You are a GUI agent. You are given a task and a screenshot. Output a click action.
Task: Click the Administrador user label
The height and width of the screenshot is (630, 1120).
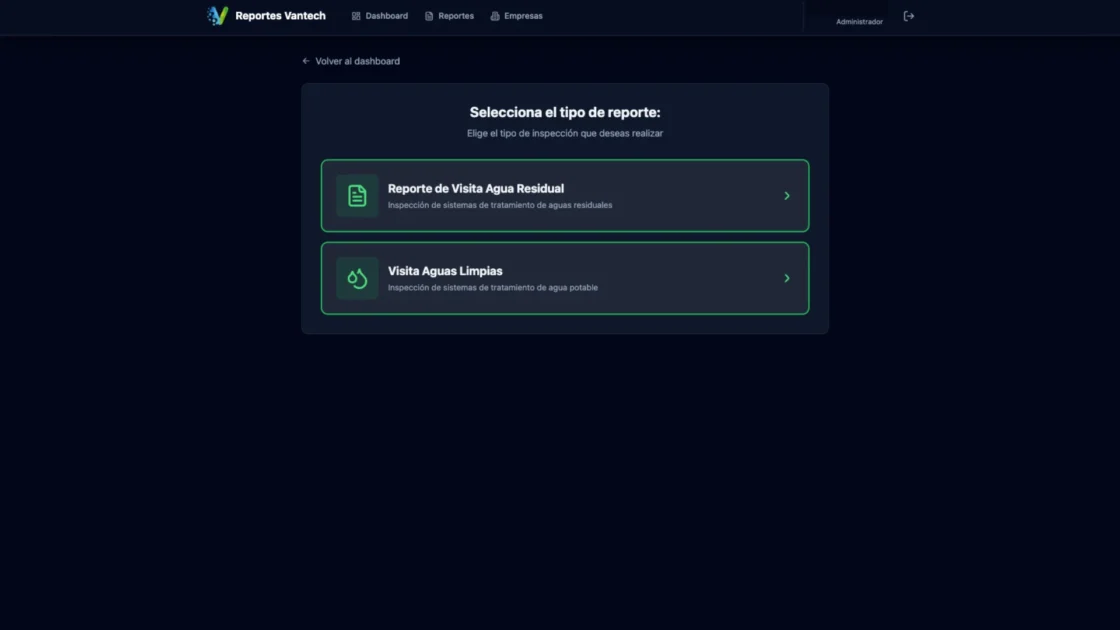coord(859,21)
